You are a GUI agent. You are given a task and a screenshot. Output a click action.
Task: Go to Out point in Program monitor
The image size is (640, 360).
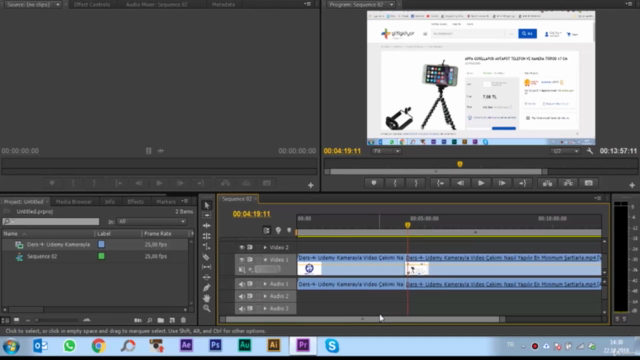523,183
